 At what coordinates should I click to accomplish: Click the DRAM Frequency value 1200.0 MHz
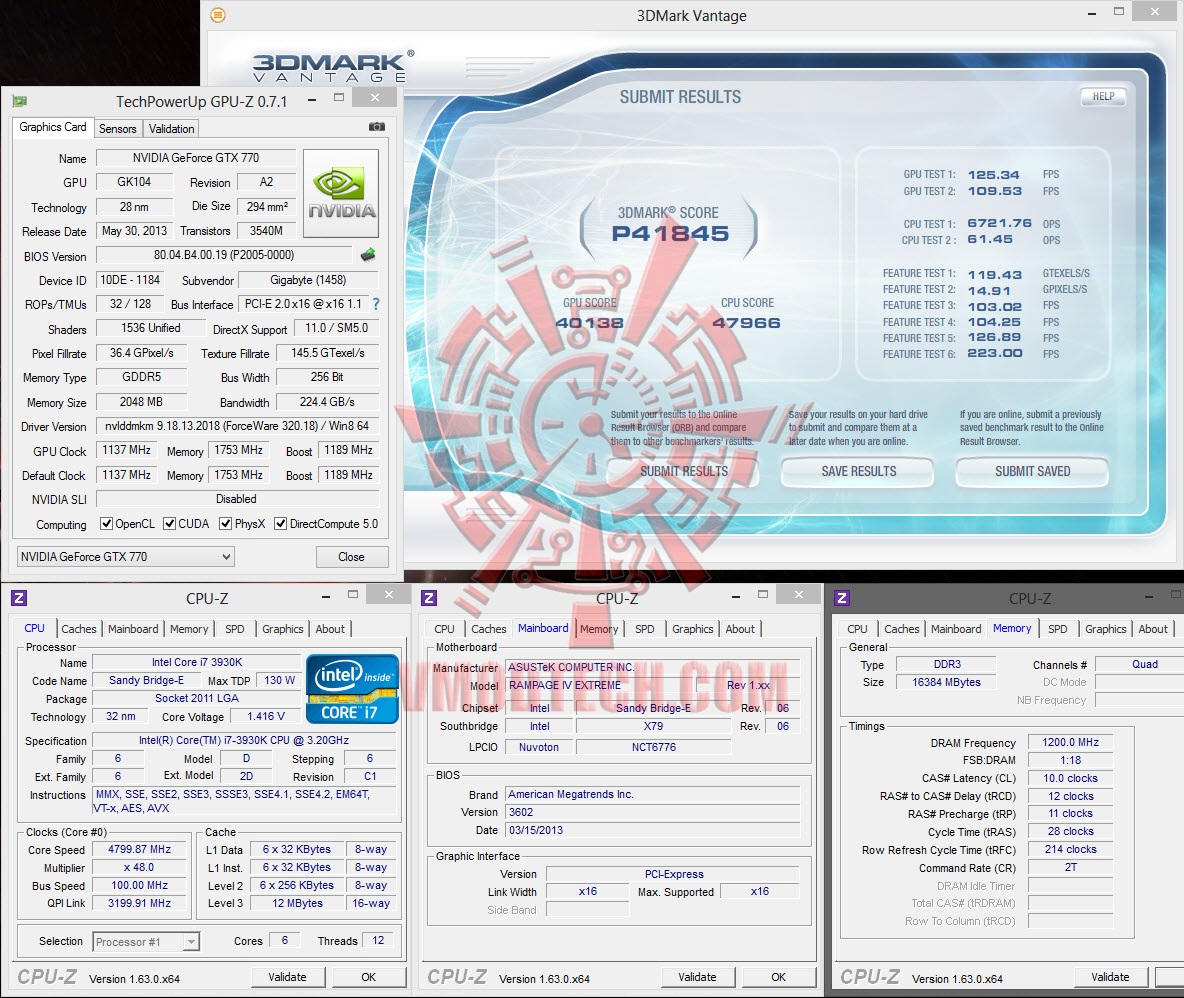click(x=1070, y=742)
